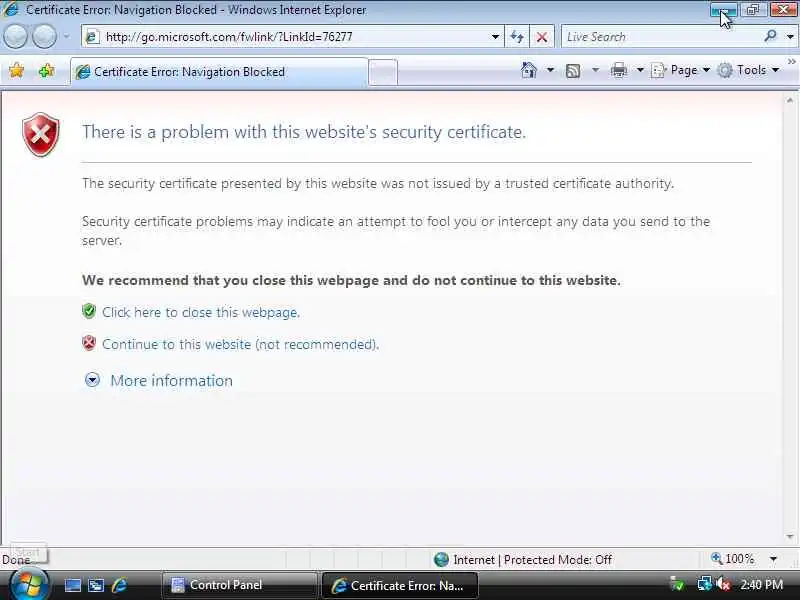This screenshot has width=800, height=600.
Task: Click the Print icon
Action: (618, 70)
